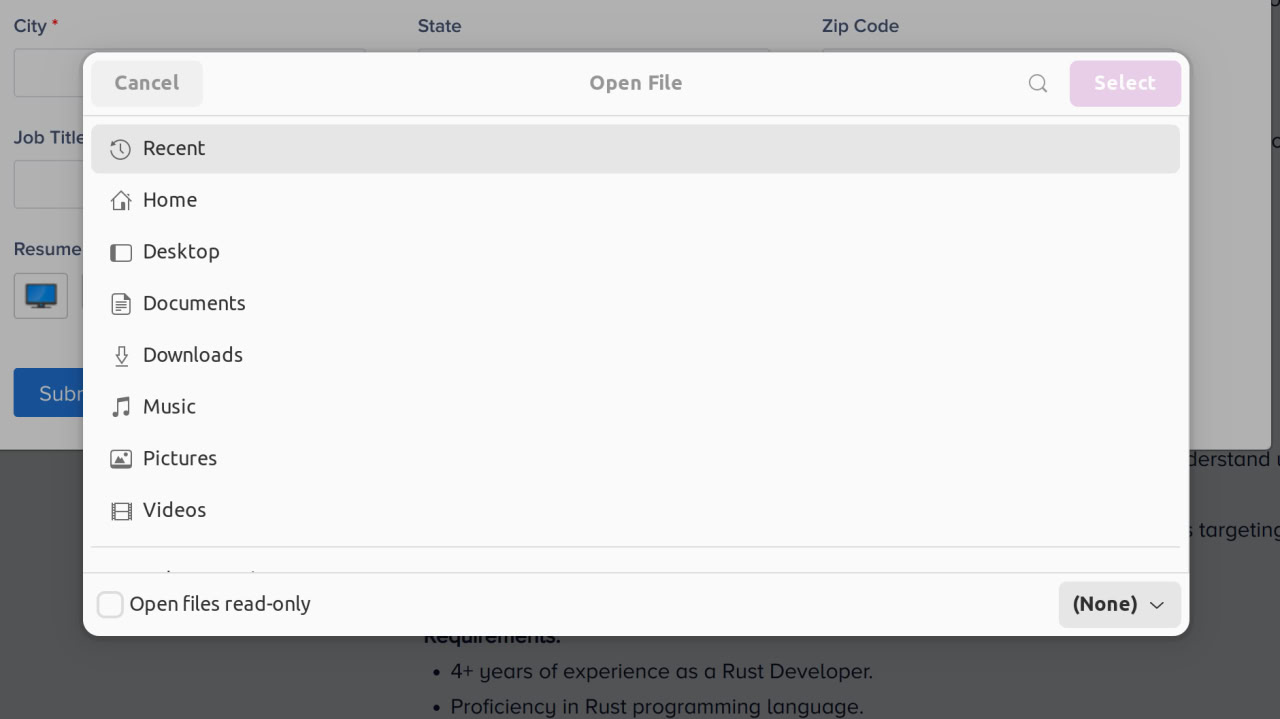Click the Videos film icon
Viewport: 1280px width, 719px height.
[121, 511]
